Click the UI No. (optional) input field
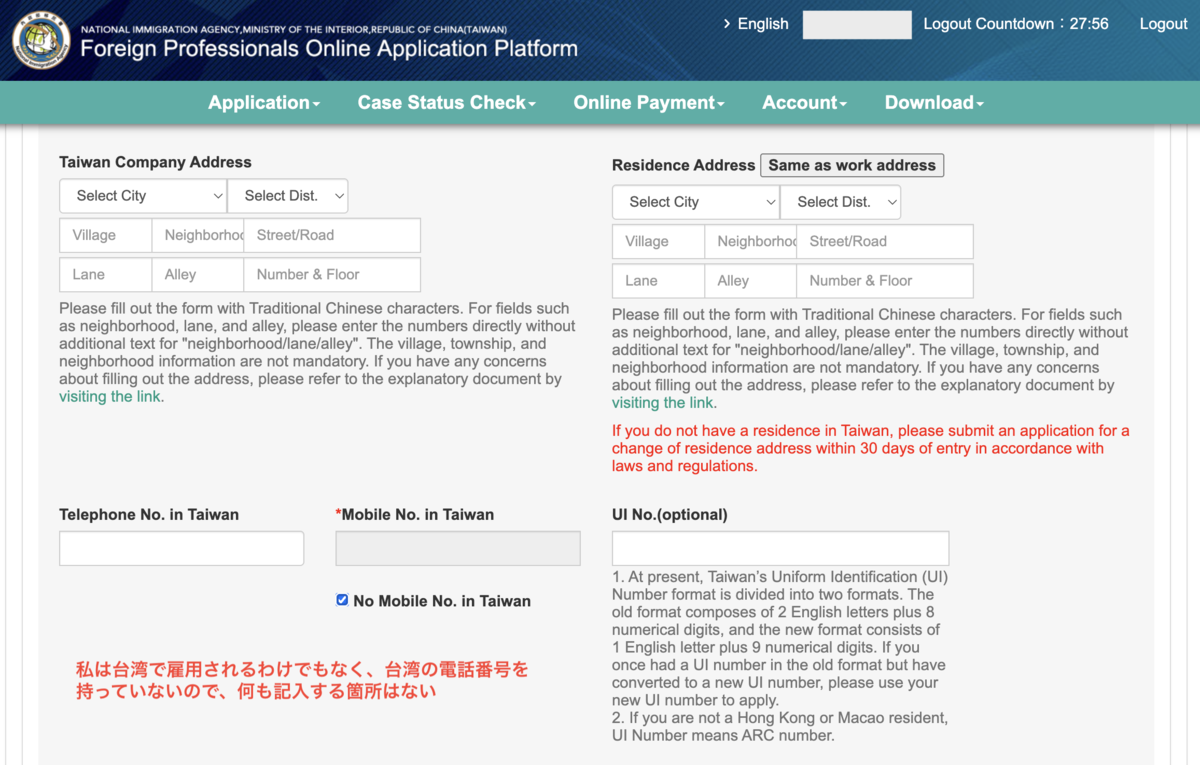The height and width of the screenshot is (765, 1200). (781, 549)
